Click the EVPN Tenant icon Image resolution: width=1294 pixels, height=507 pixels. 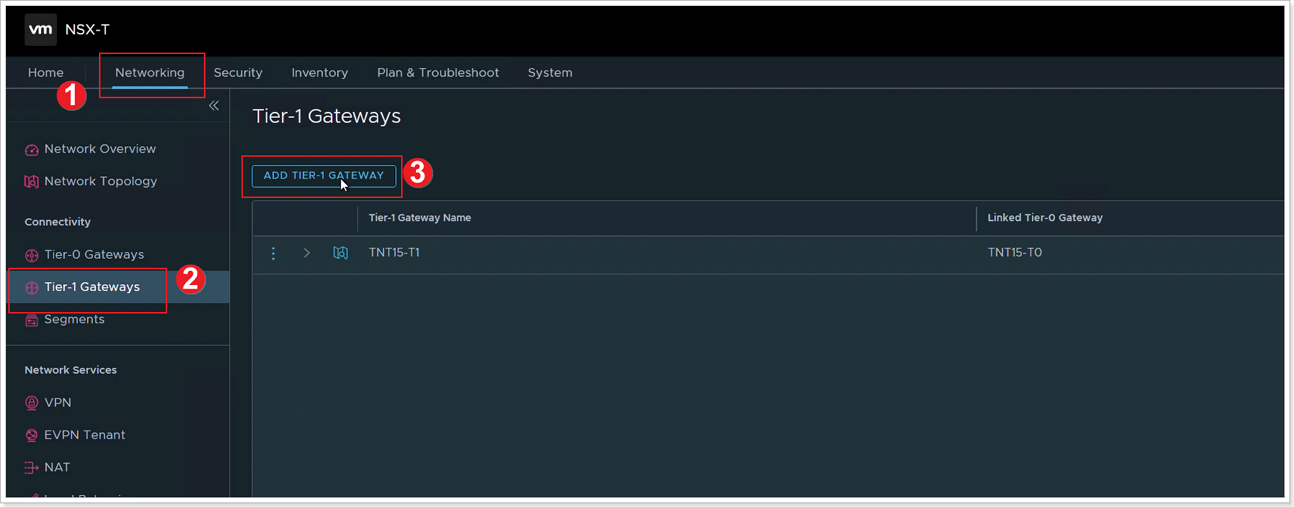point(32,435)
